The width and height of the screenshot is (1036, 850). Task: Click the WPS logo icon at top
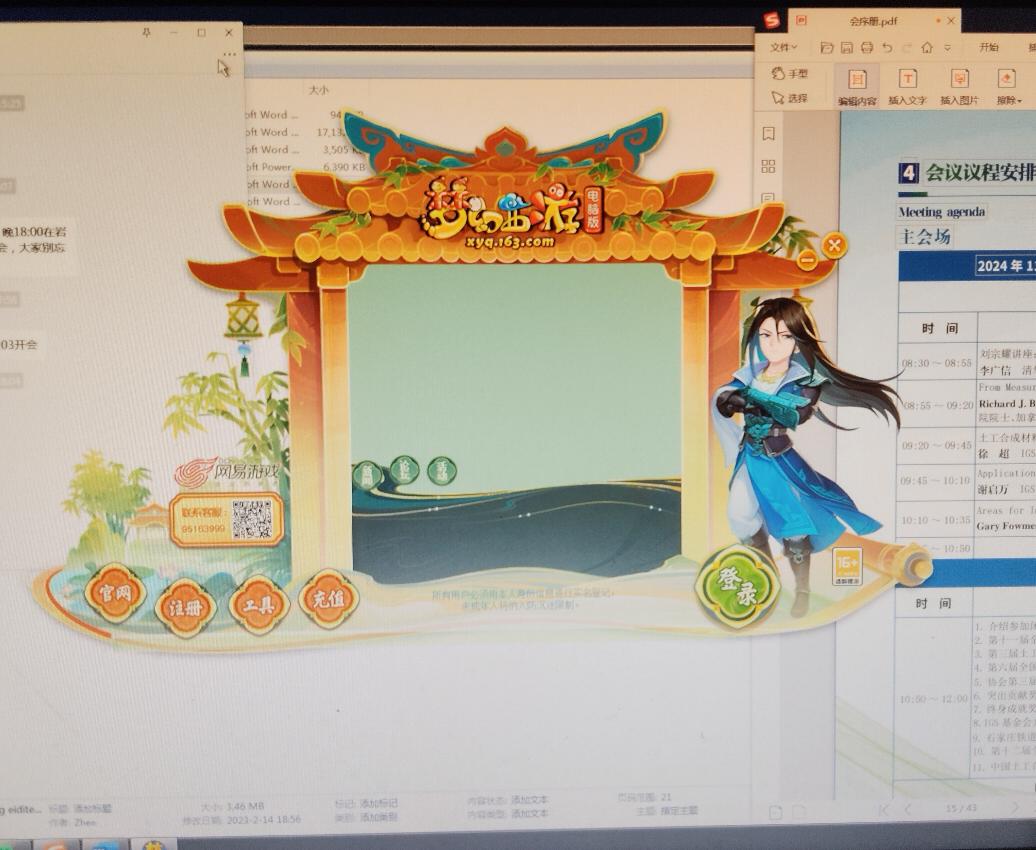tap(772, 20)
